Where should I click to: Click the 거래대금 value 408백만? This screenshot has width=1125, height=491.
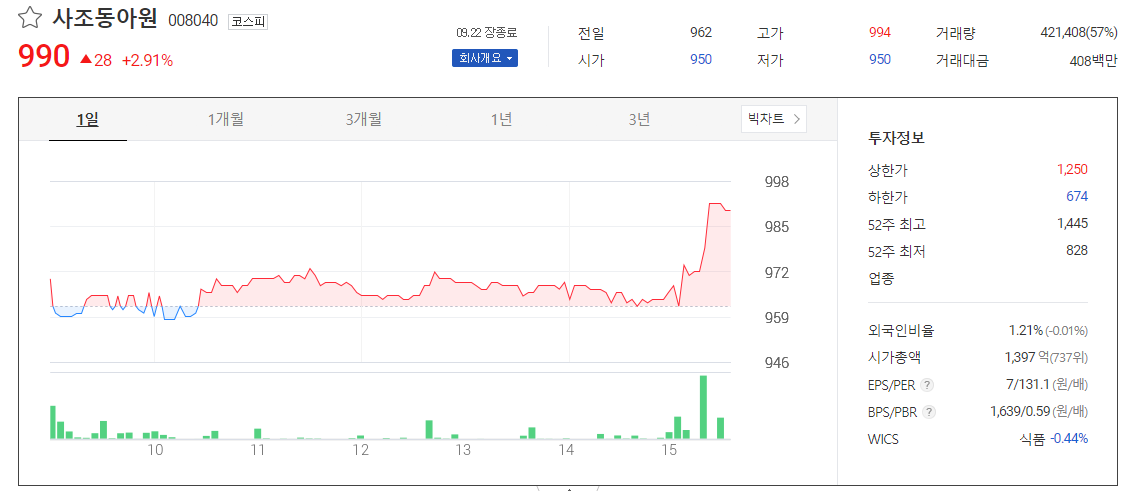1093,60
